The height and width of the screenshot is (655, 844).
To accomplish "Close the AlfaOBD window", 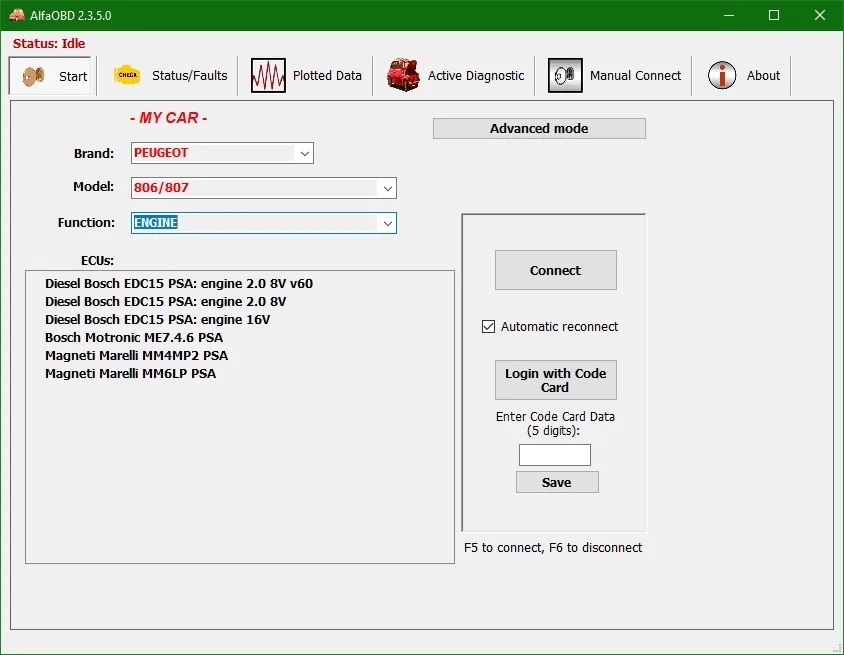I will [x=819, y=15].
